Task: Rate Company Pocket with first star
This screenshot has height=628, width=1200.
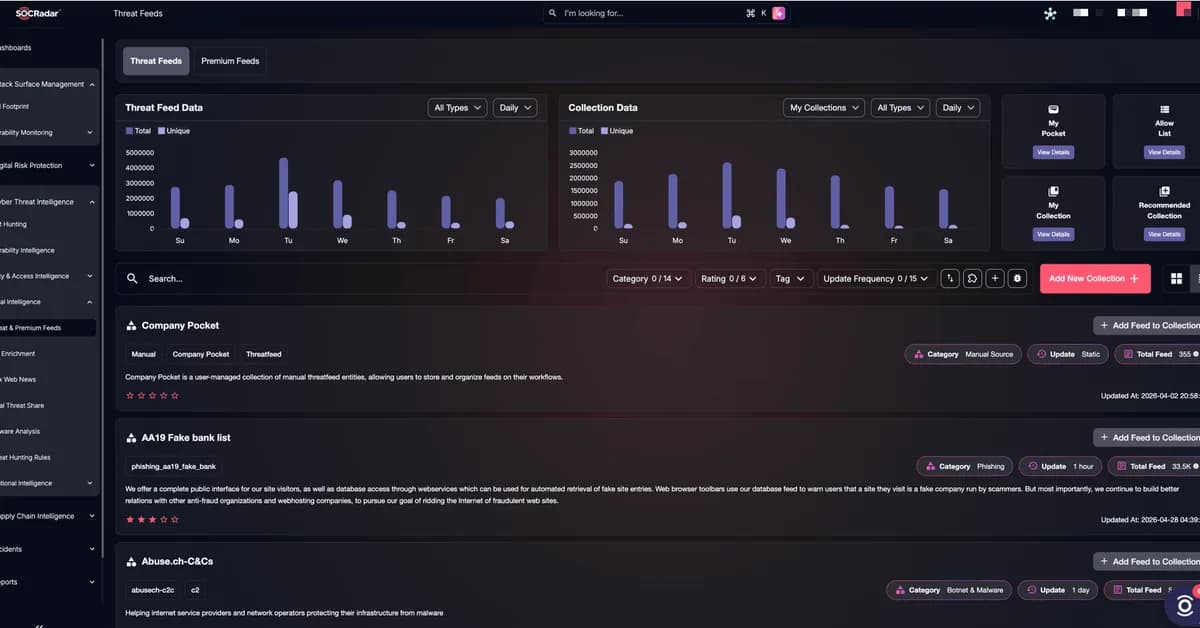Action: [x=130, y=395]
